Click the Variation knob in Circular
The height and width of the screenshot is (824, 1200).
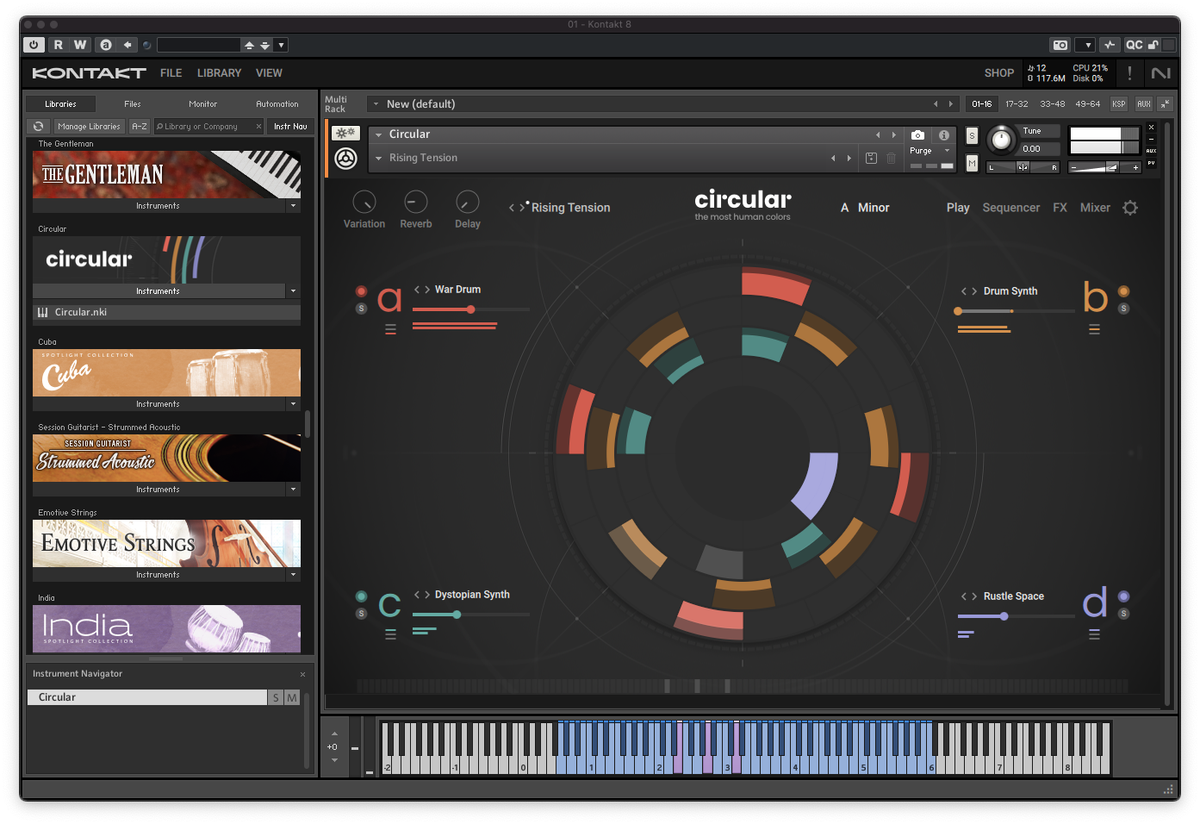[364, 200]
